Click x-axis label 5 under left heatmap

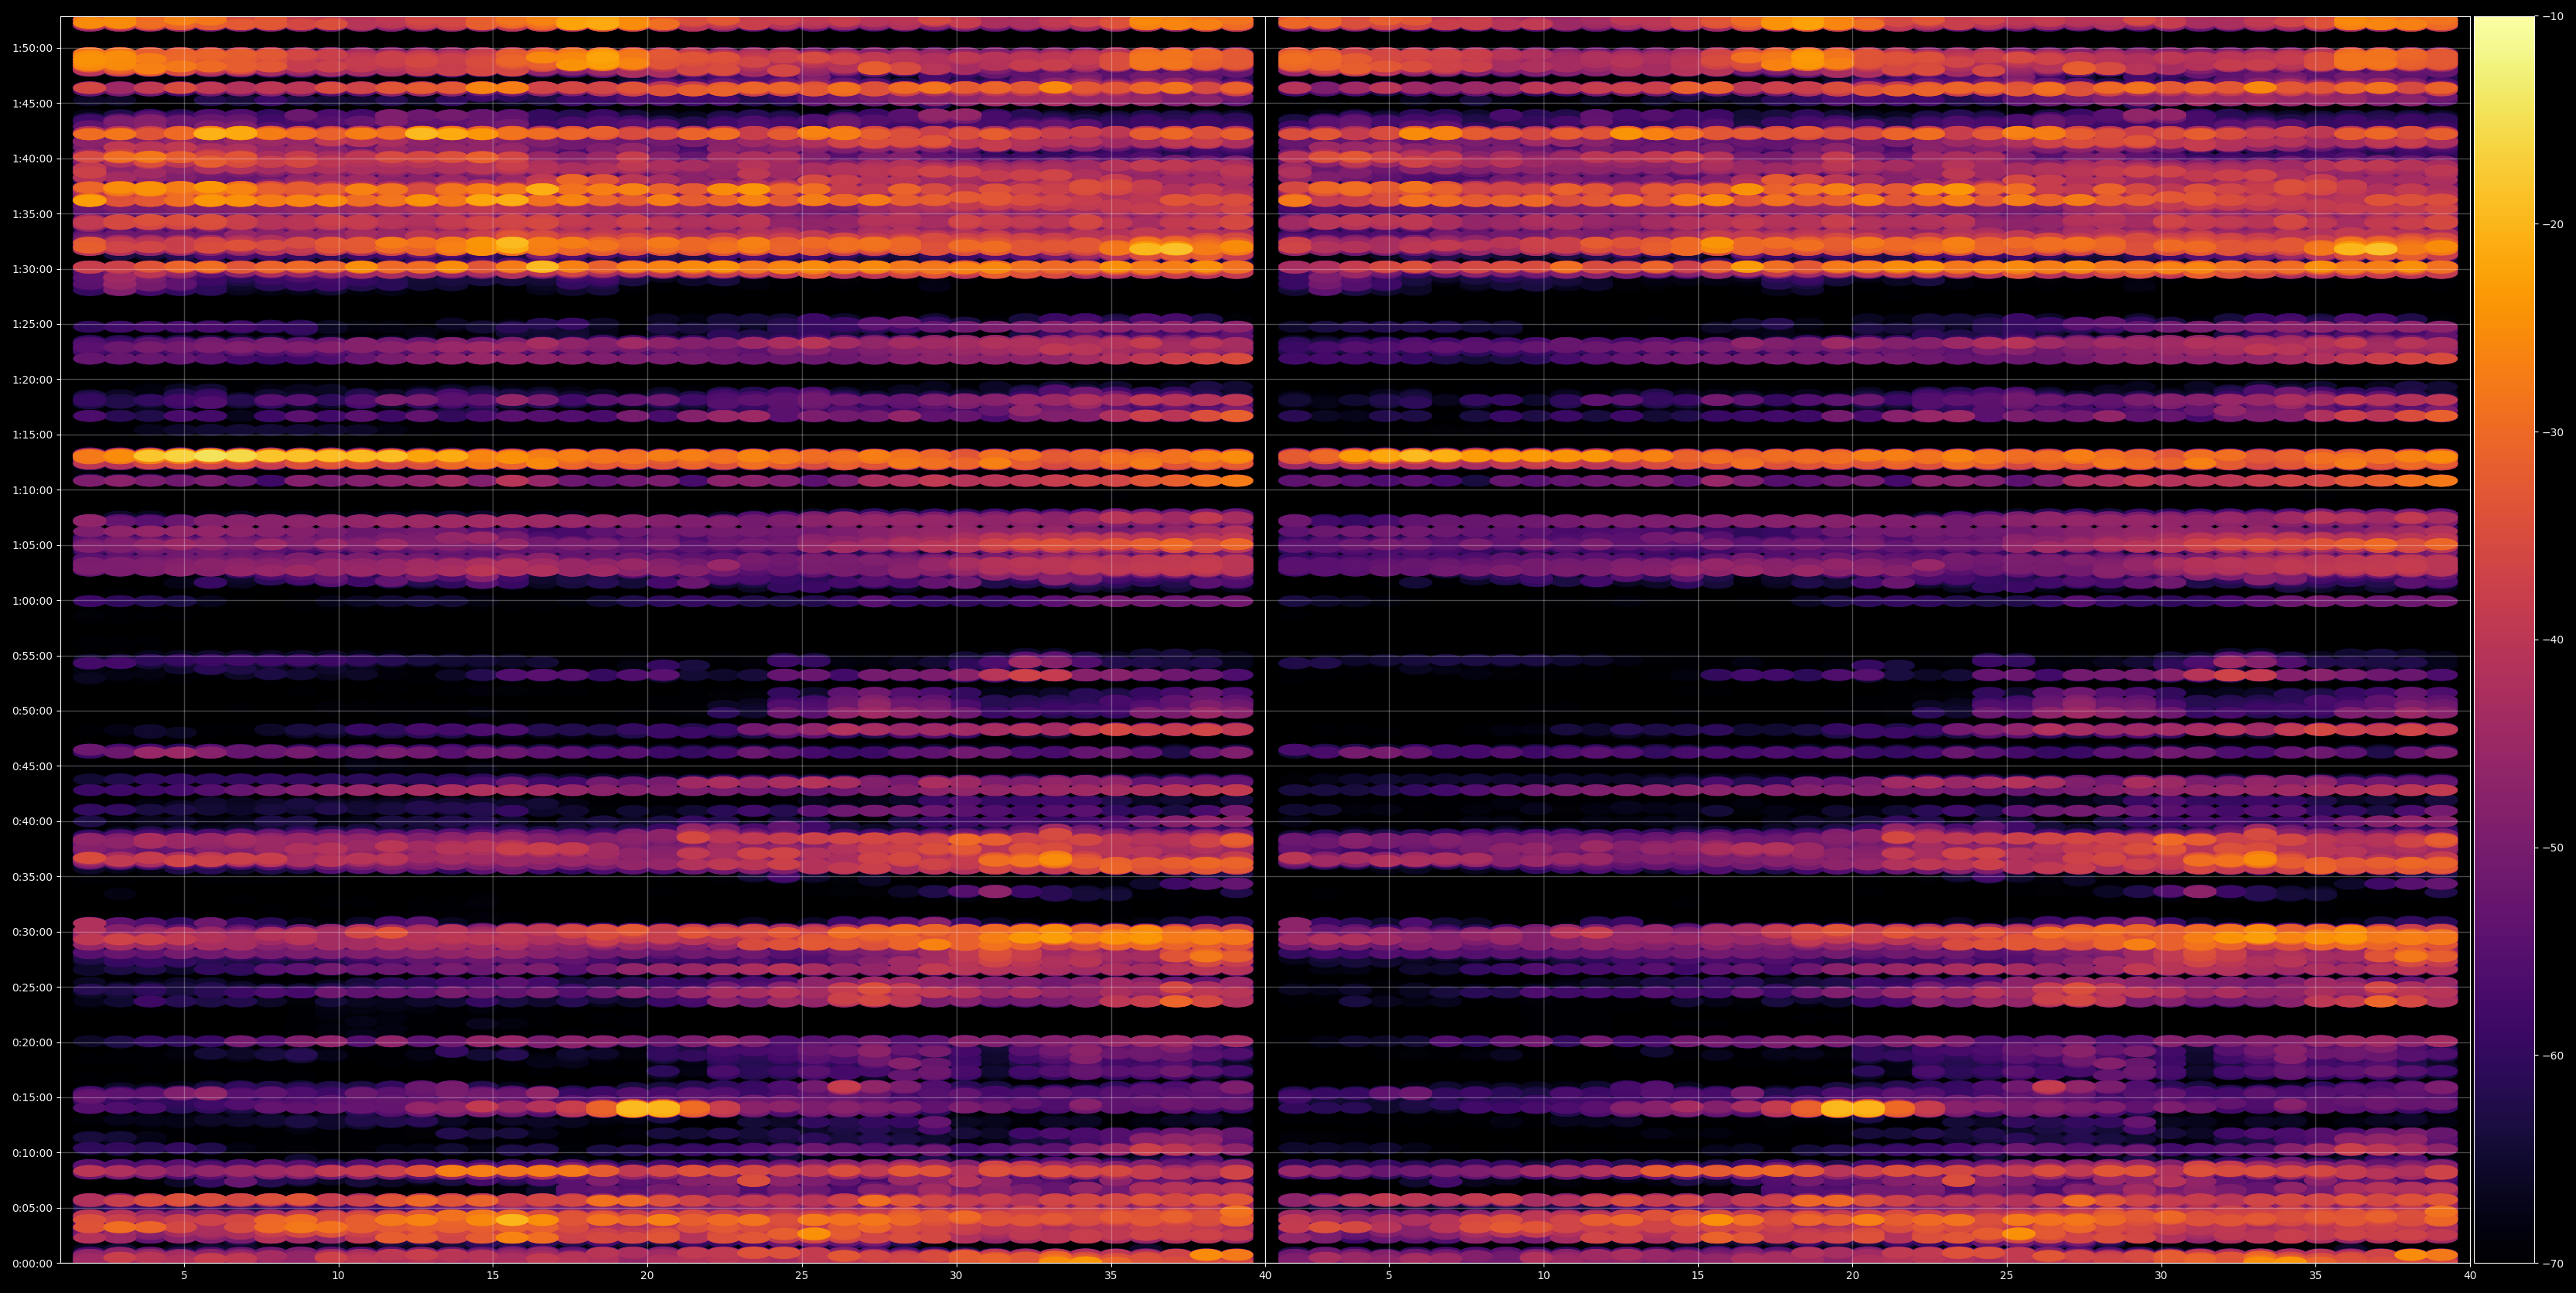coord(184,1276)
